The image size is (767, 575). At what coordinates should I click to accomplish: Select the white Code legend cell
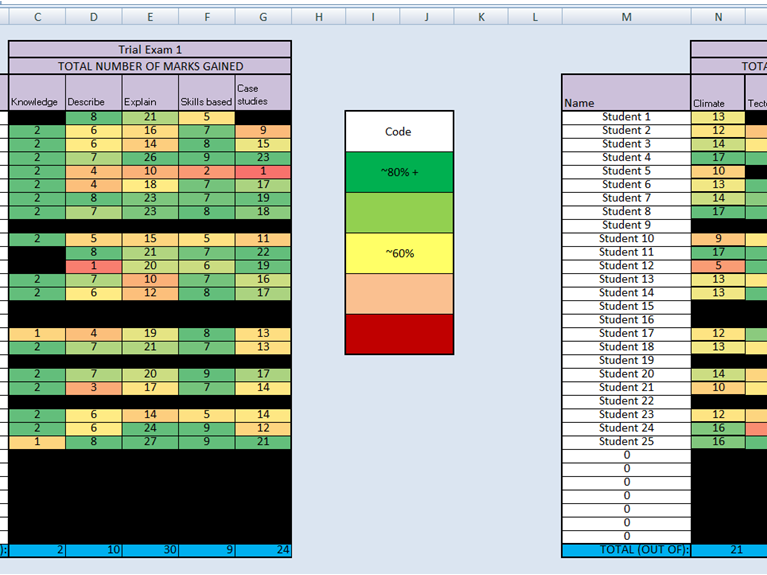[399, 131]
